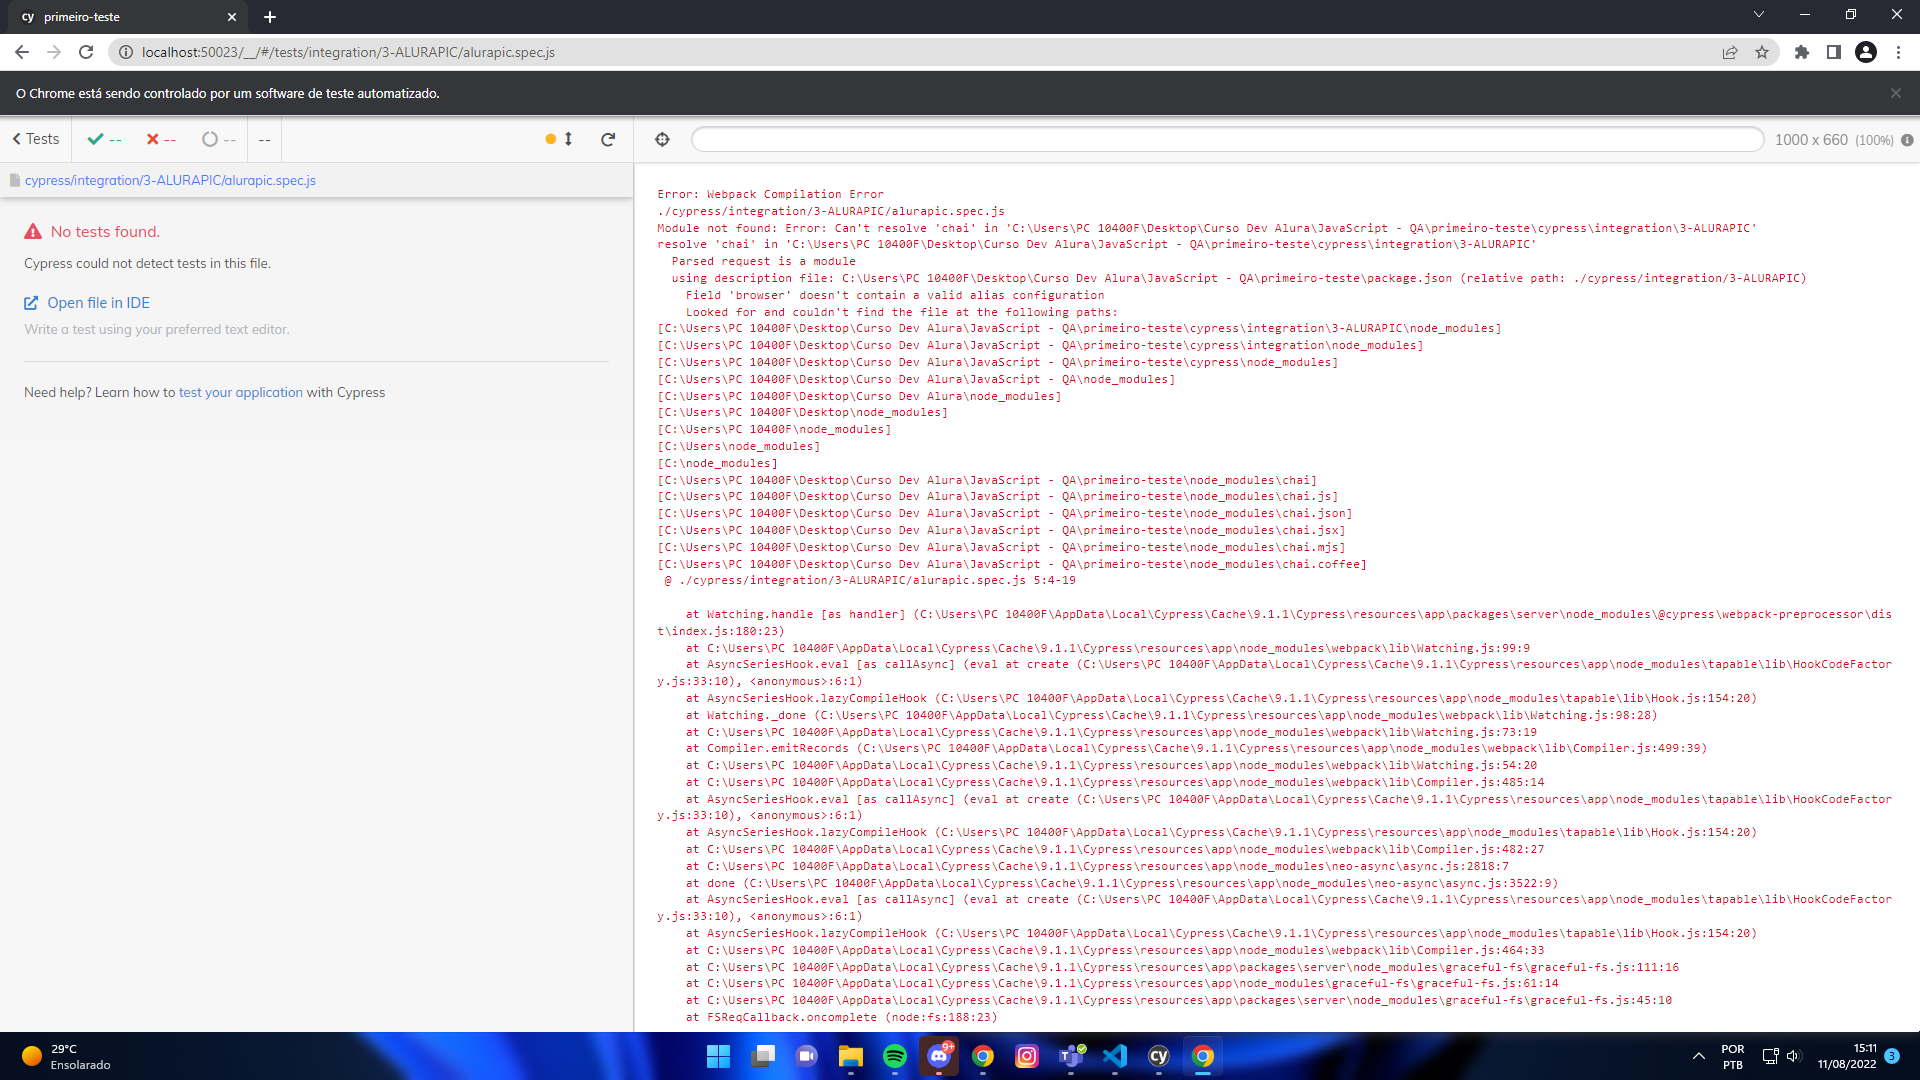Click the site information icon in address bar
This screenshot has height=1080, width=1920.
126,52
